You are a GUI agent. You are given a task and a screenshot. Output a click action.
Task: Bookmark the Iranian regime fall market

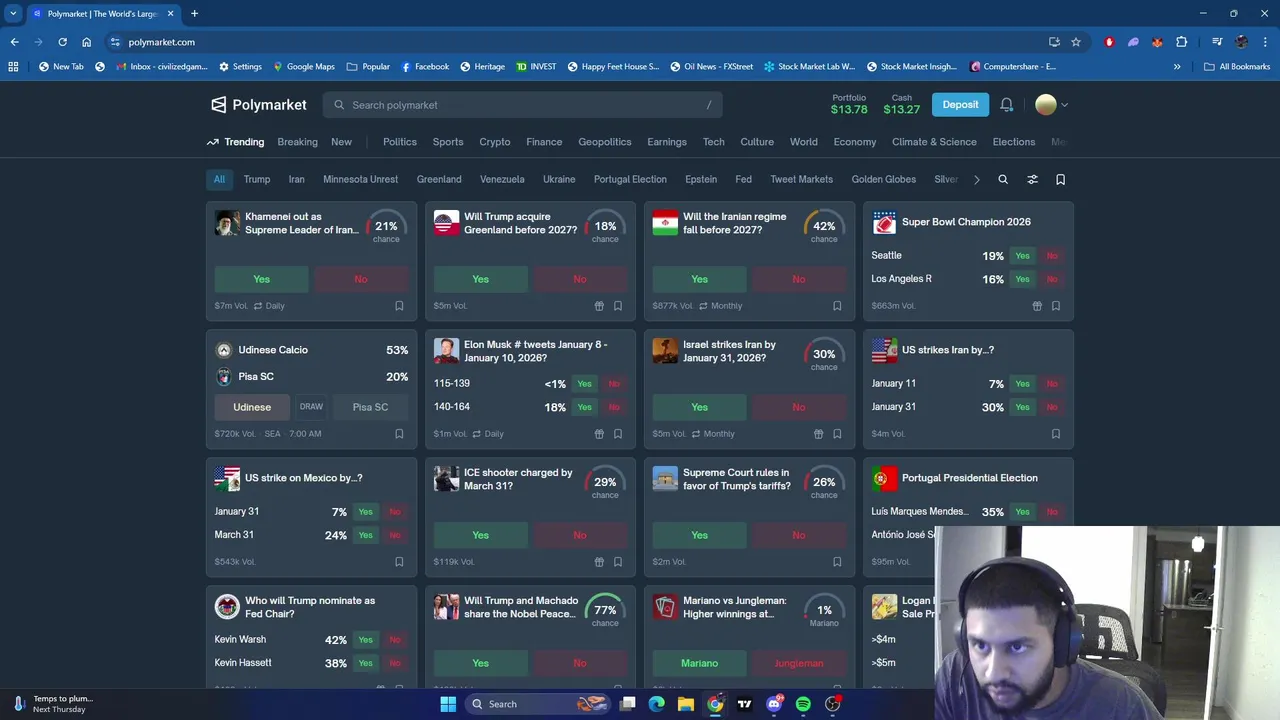point(837,306)
